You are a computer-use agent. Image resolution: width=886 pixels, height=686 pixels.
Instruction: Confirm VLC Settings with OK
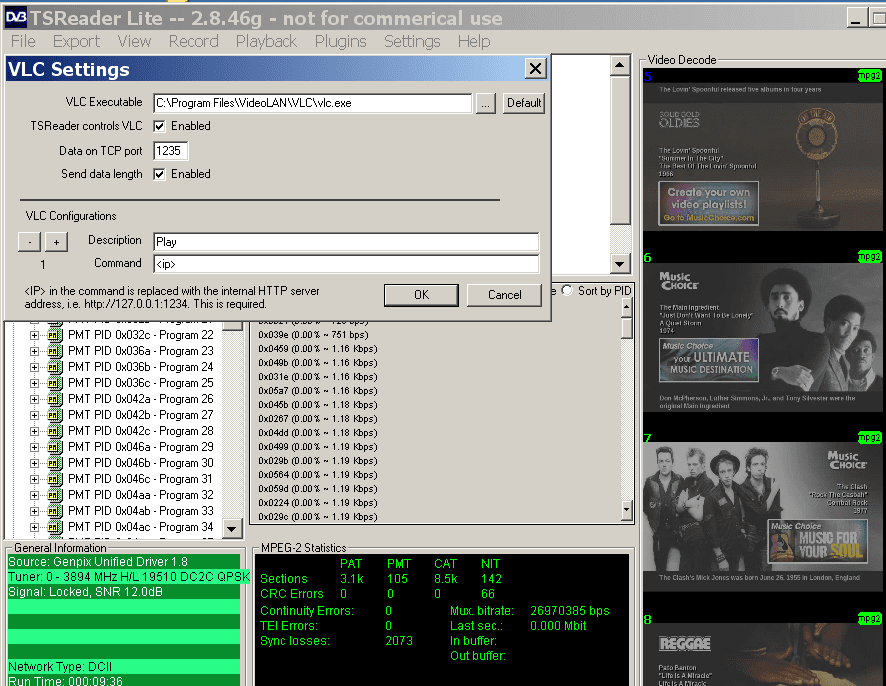tap(422, 295)
